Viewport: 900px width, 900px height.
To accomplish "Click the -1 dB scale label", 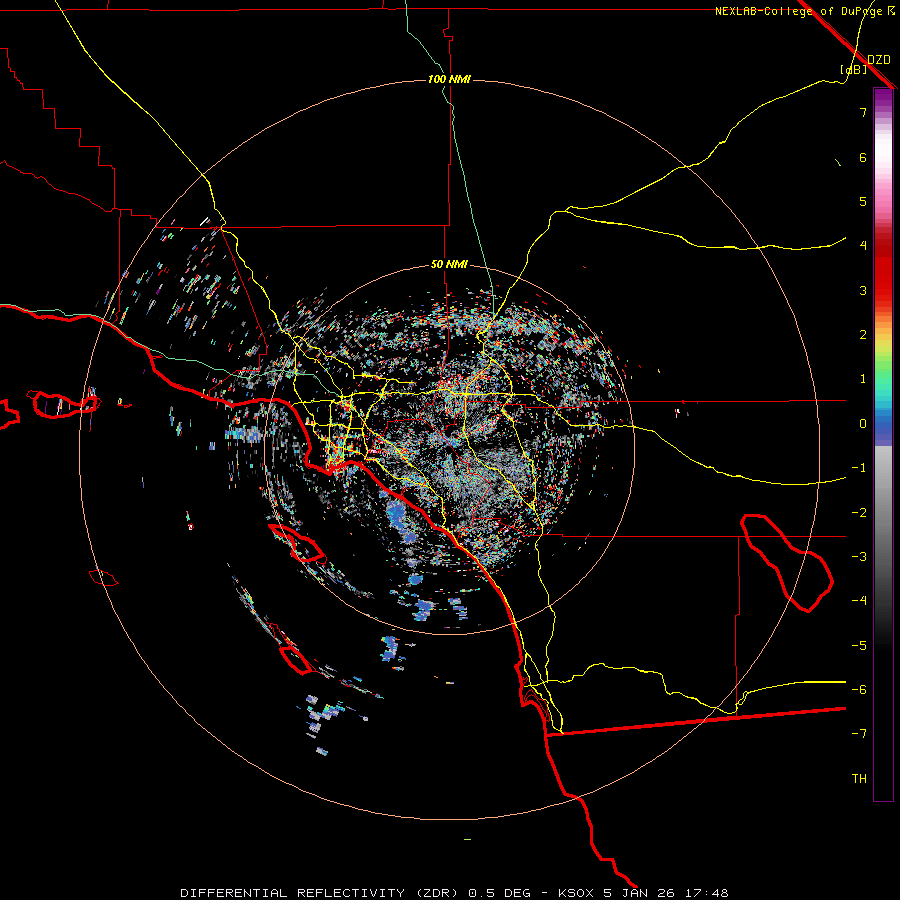I will pyautogui.click(x=859, y=468).
